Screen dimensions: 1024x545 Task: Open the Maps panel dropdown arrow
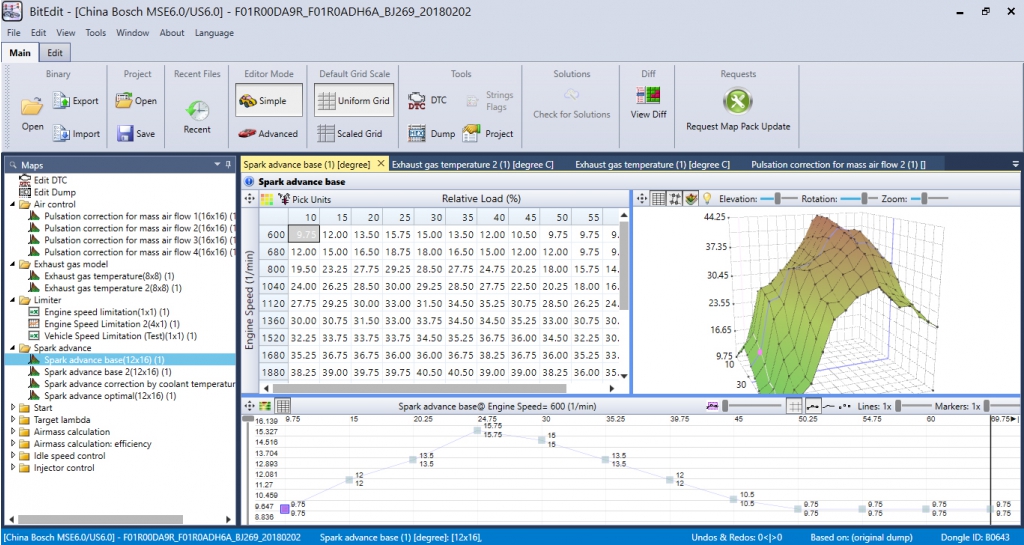(x=217, y=165)
